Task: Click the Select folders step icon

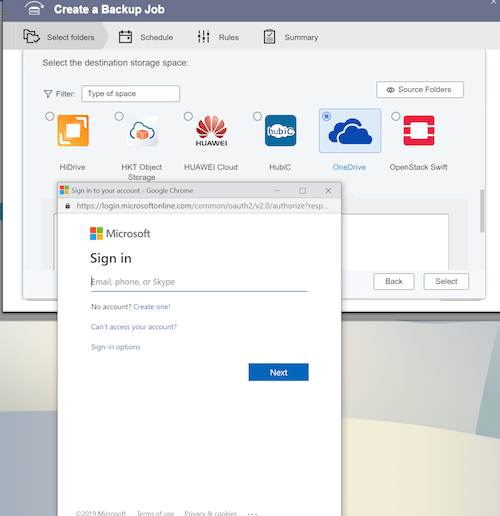Action: click(31, 36)
